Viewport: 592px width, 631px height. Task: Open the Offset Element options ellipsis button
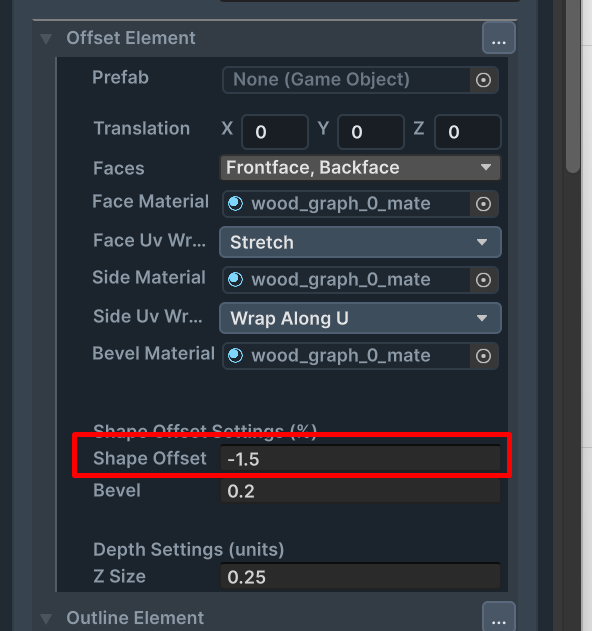pyautogui.click(x=499, y=38)
